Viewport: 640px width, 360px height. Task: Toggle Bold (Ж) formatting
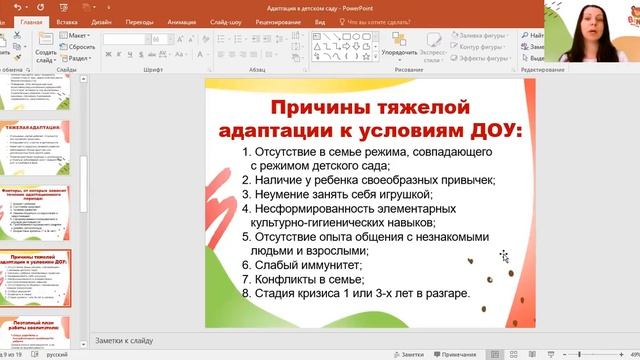[109, 54]
